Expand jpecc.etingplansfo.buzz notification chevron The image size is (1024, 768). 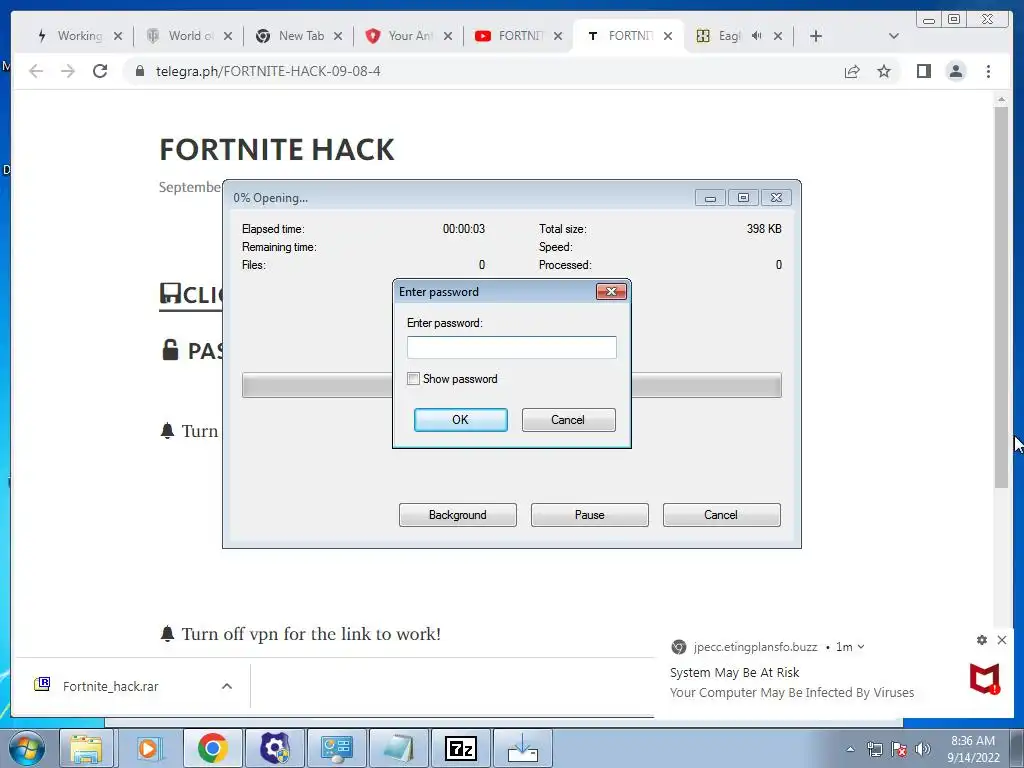861,647
